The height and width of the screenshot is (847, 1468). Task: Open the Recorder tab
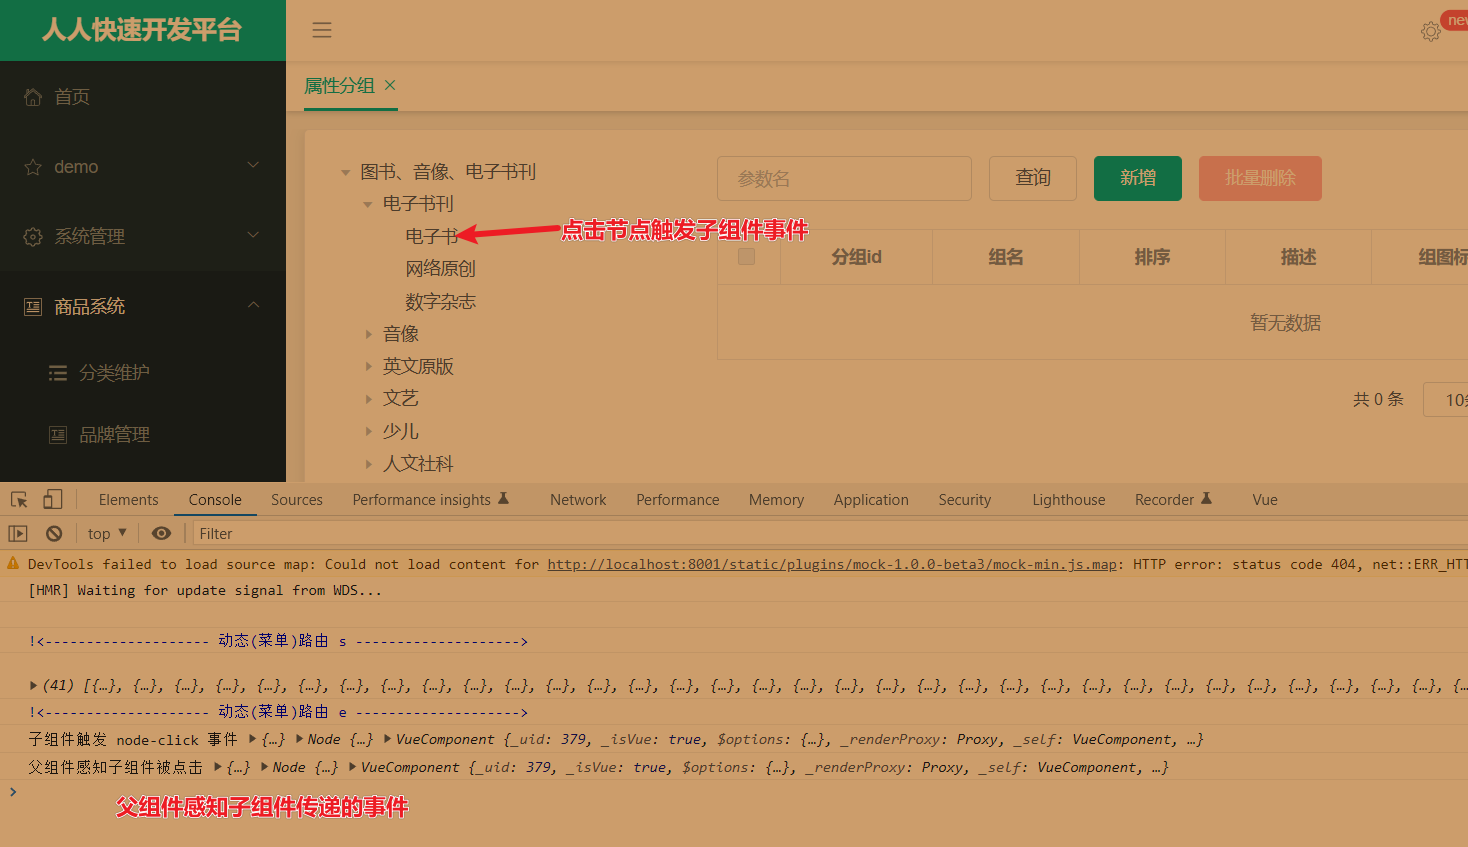click(1173, 500)
